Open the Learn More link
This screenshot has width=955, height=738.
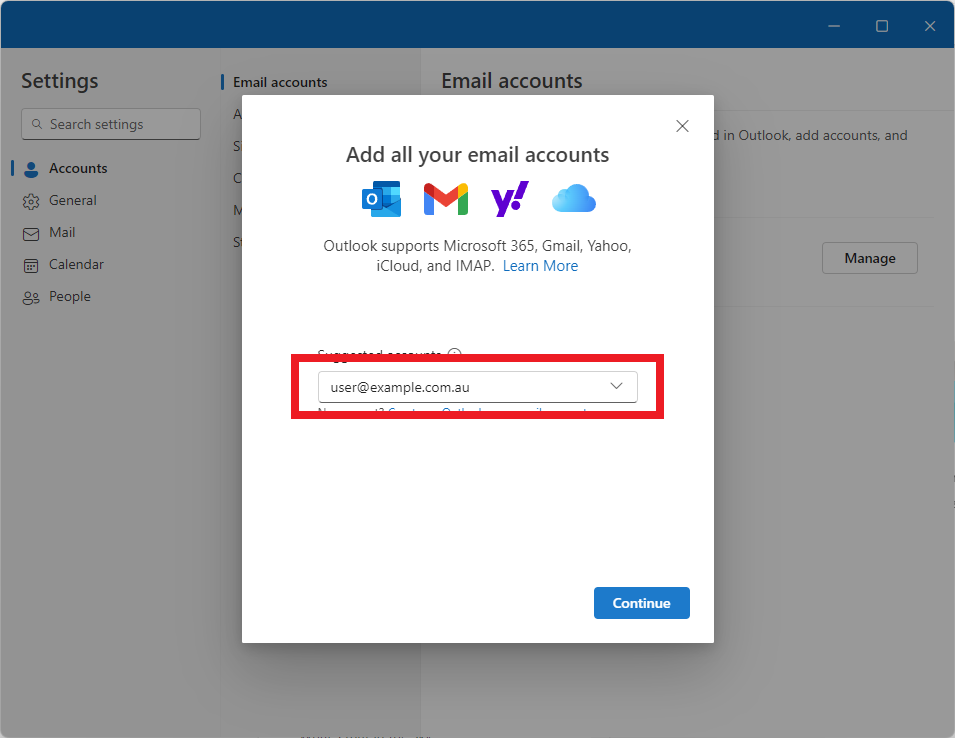[x=540, y=265]
